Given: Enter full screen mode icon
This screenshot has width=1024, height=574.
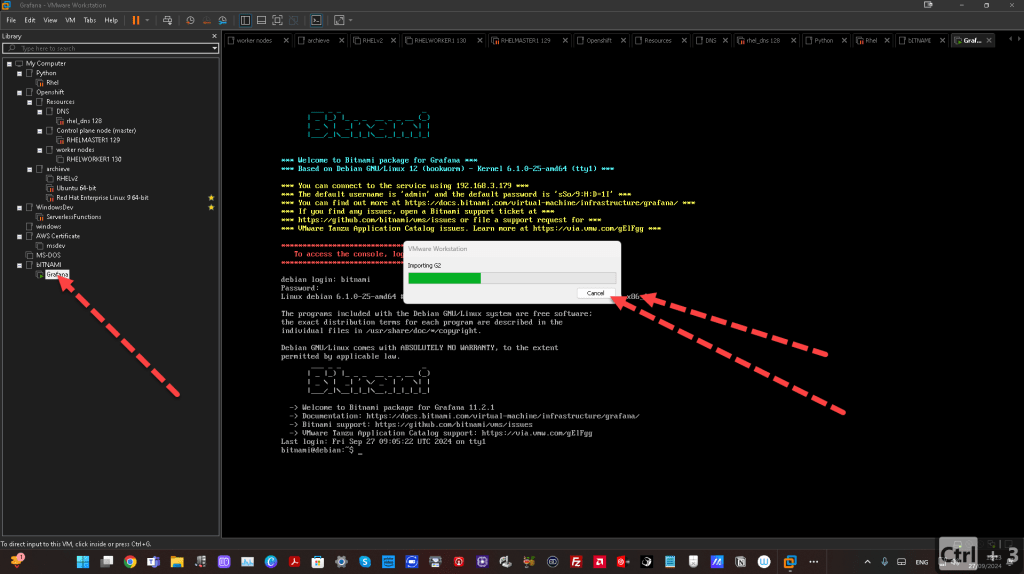Looking at the screenshot, I should coord(278,20).
